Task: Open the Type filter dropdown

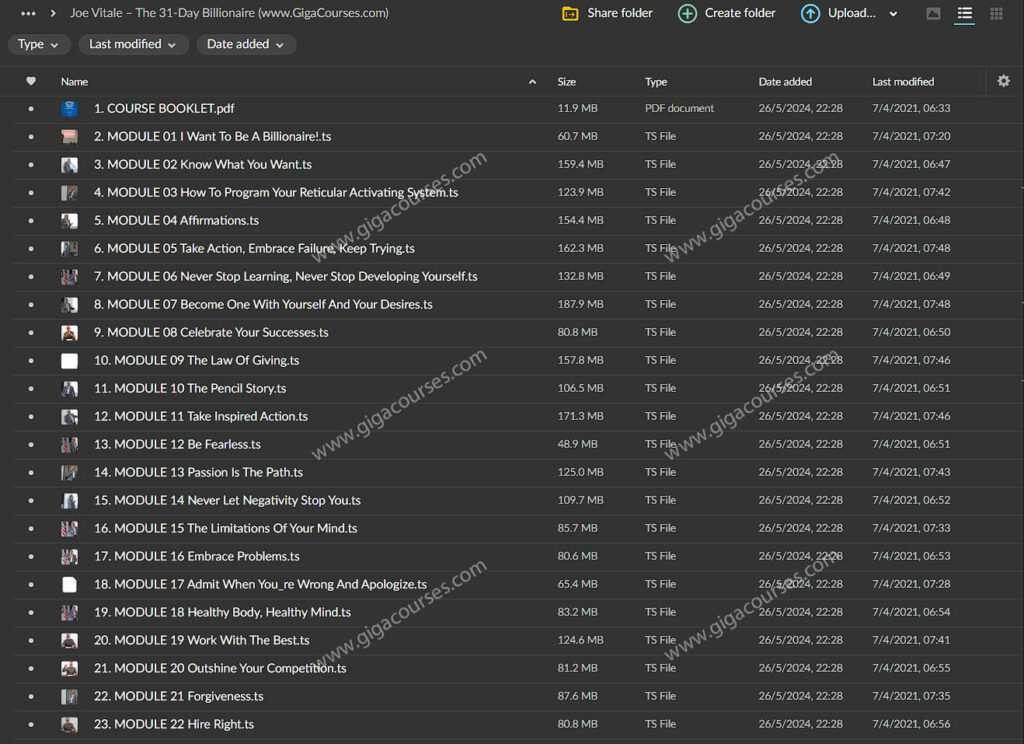Action: (x=38, y=44)
